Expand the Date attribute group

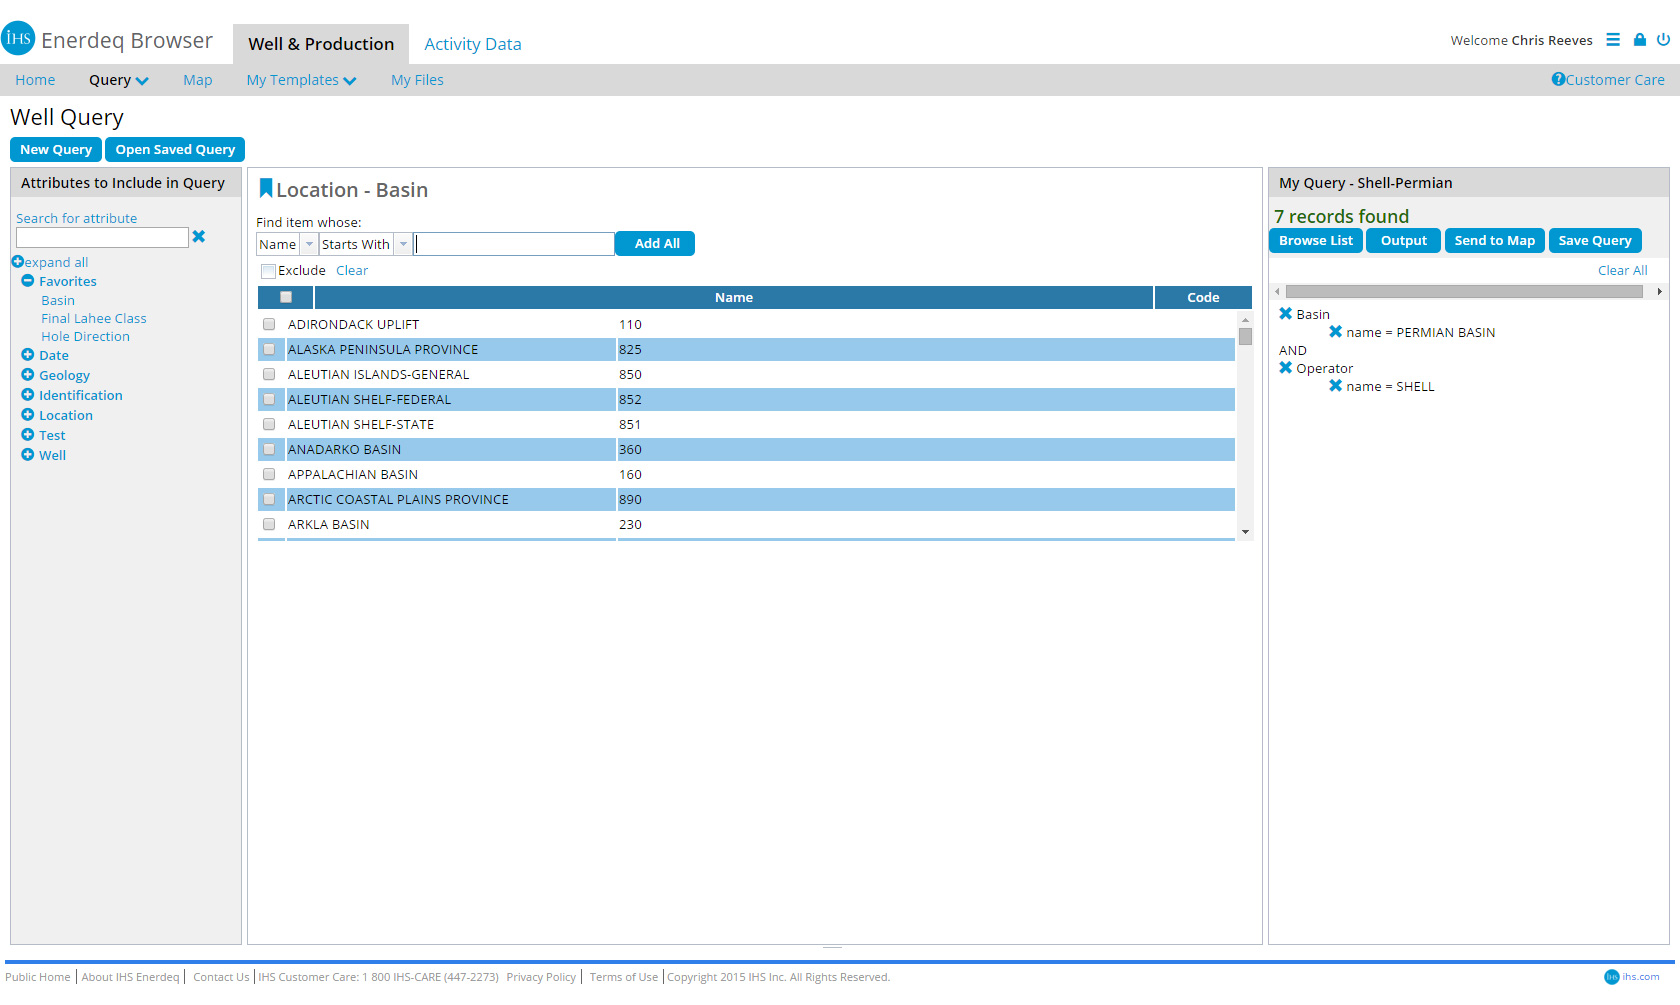pyautogui.click(x=28, y=355)
